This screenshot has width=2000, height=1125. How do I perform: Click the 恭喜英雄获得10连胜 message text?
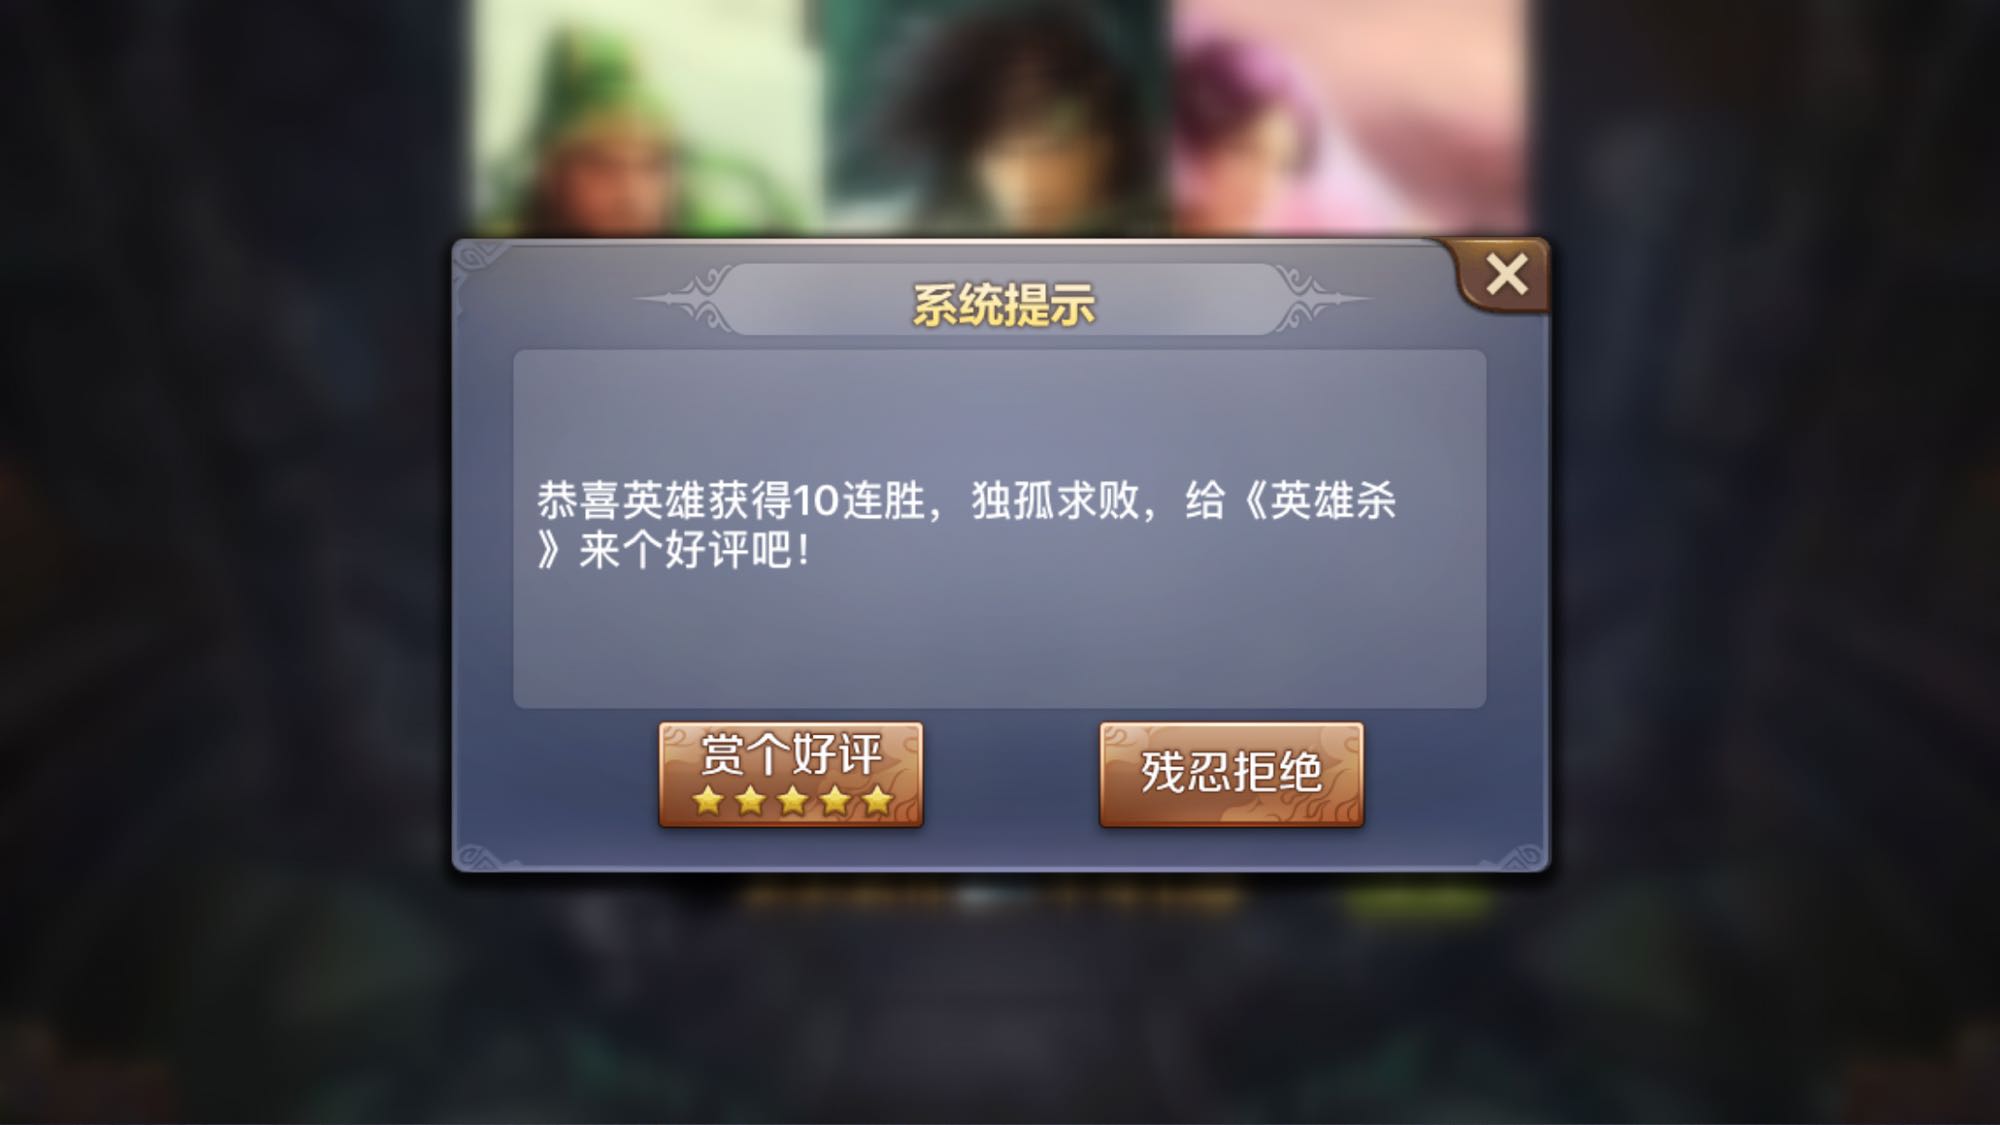731,500
